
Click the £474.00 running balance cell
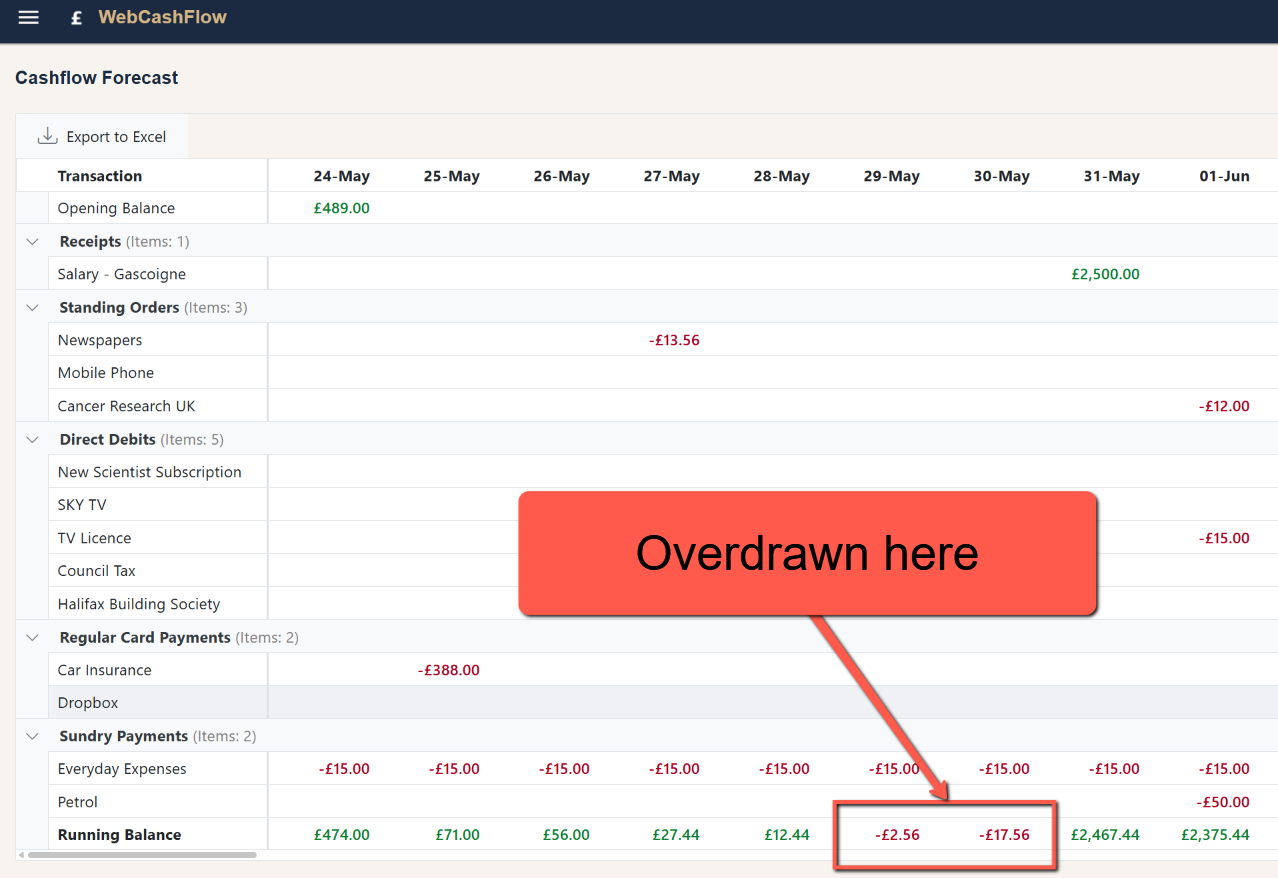342,835
